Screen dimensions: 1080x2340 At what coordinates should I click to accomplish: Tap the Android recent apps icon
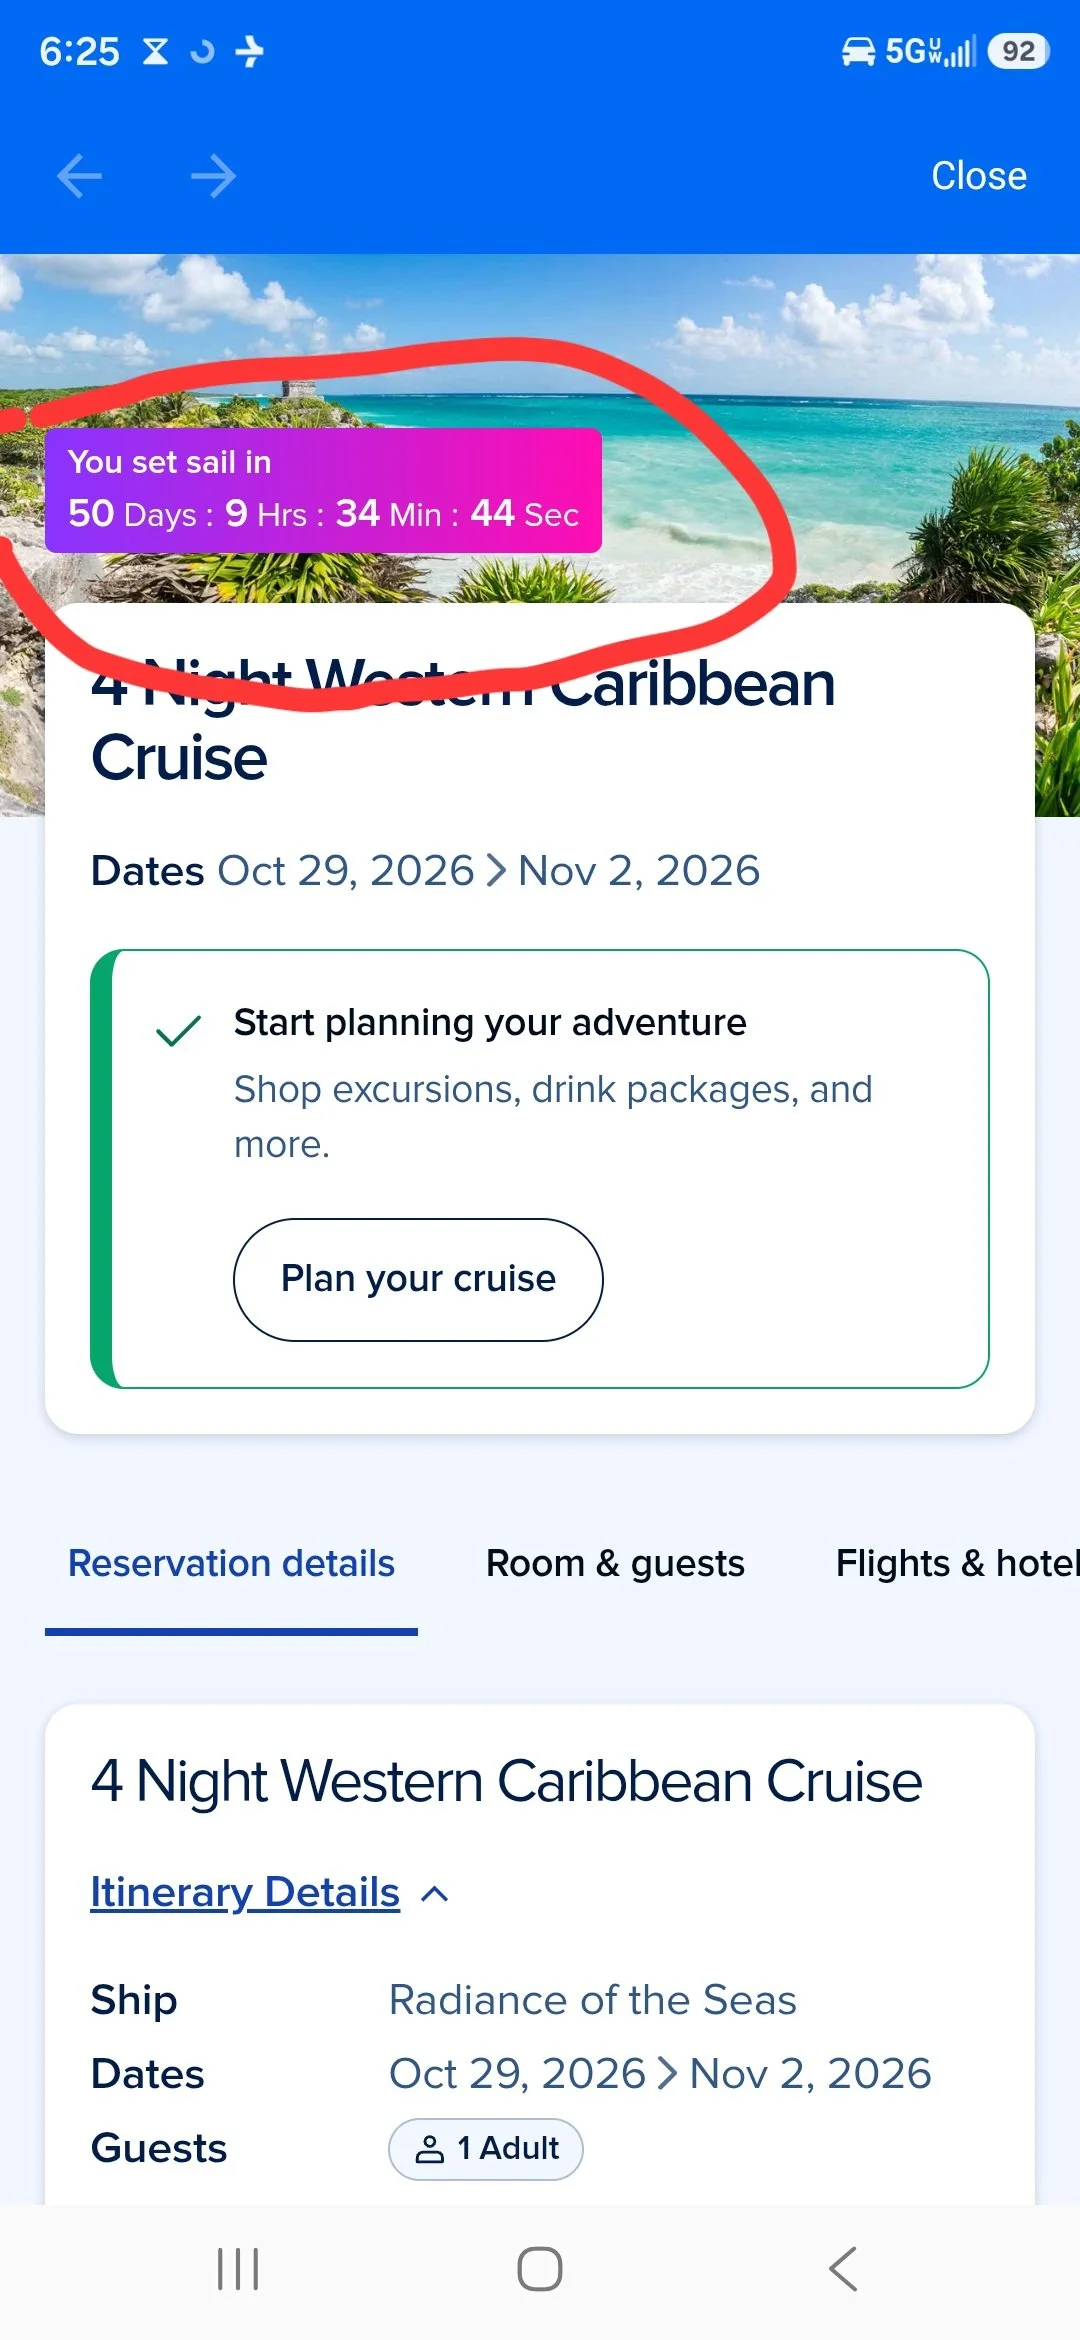point(238,2269)
